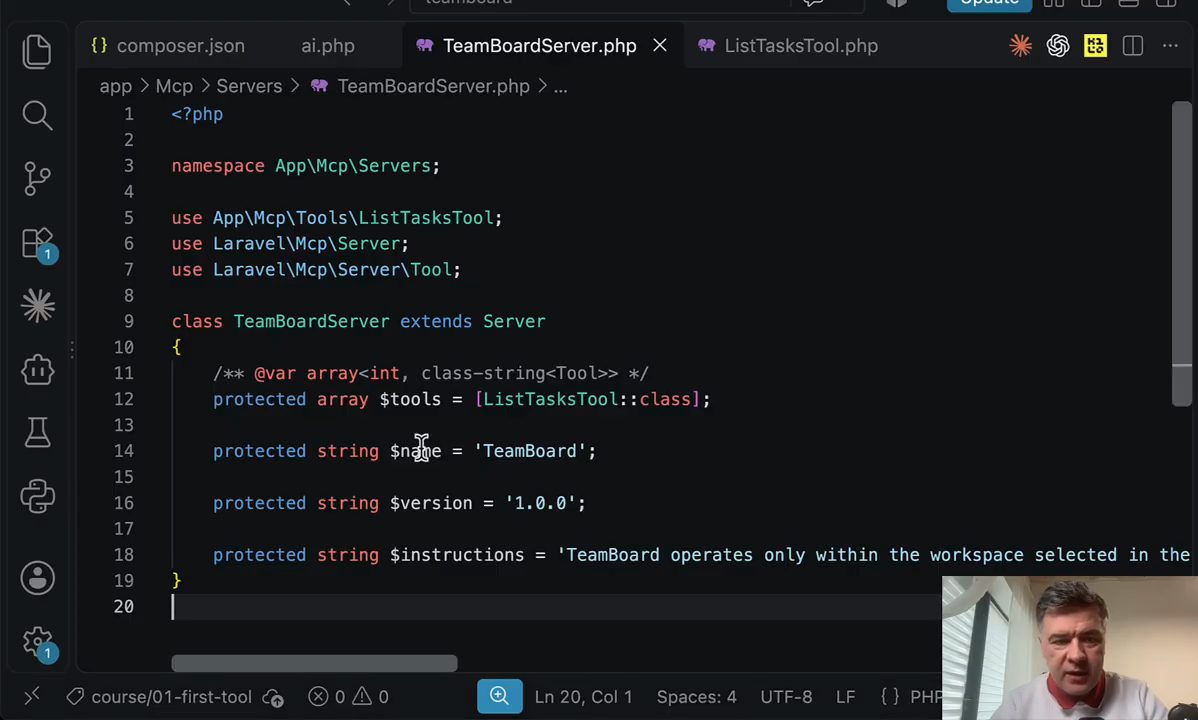Click the orange Claude icon in editor toolbar

click(1020, 46)
